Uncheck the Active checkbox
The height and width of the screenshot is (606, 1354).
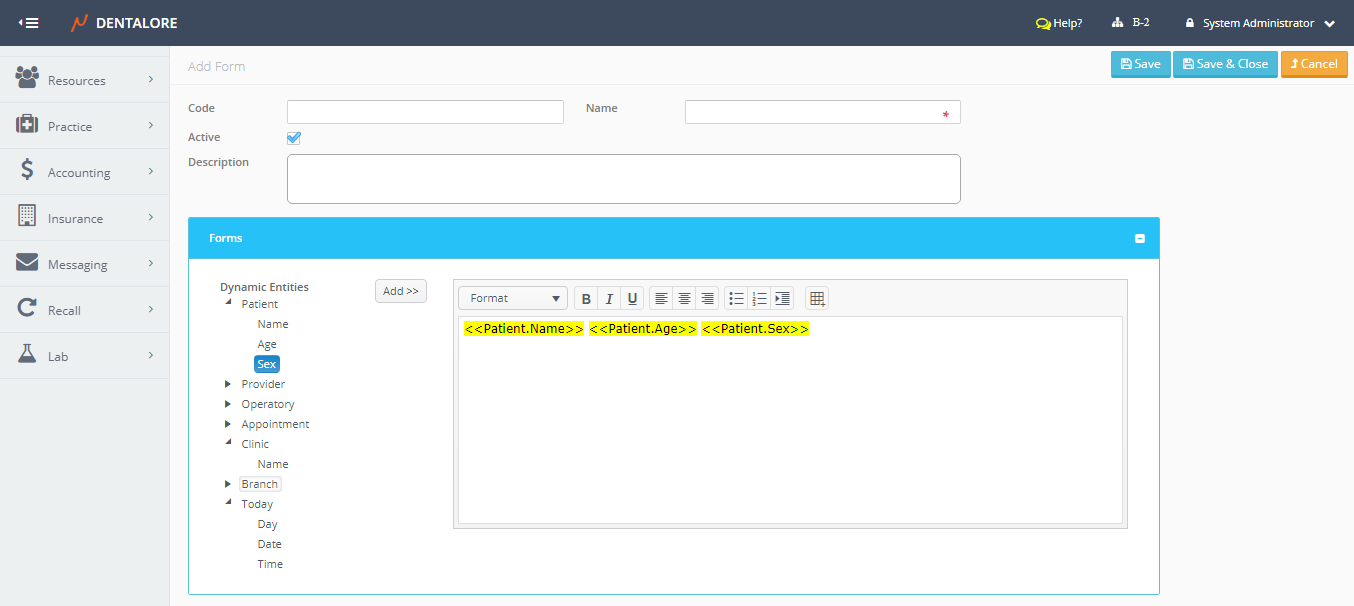(294, 138)
